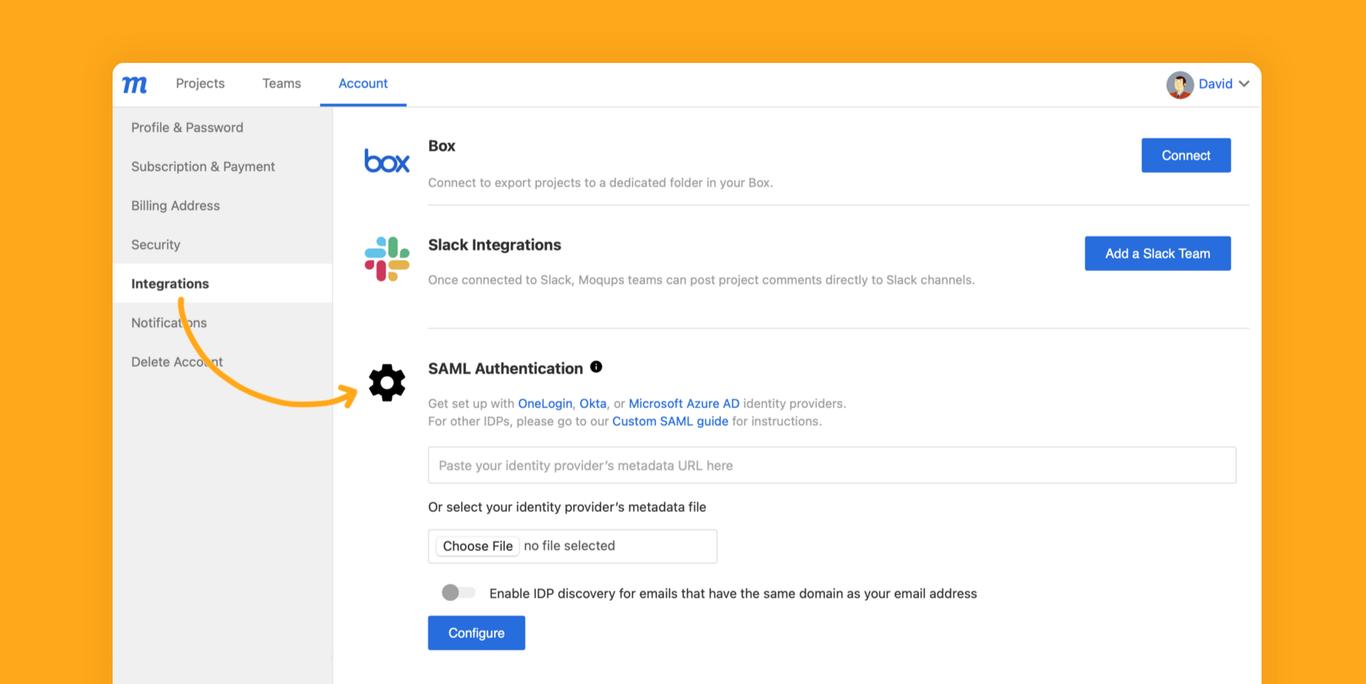Focus the metadata URL input field
Screen dimensions: 1366x684
coord(831,466)
